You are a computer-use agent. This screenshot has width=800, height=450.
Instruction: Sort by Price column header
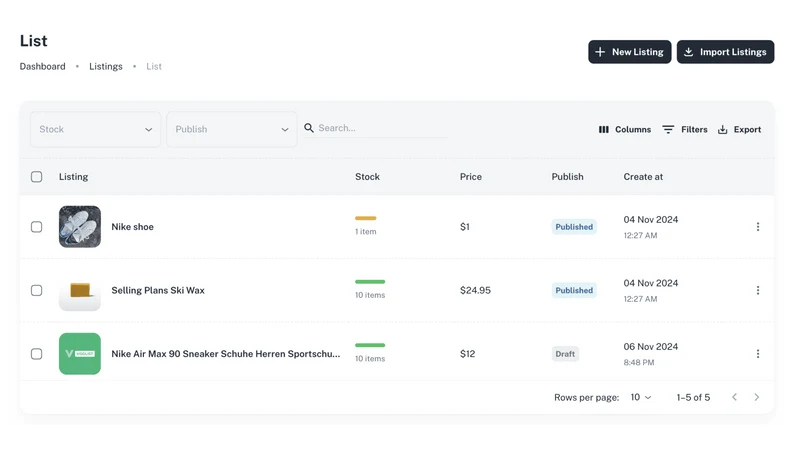coord(470,177)
